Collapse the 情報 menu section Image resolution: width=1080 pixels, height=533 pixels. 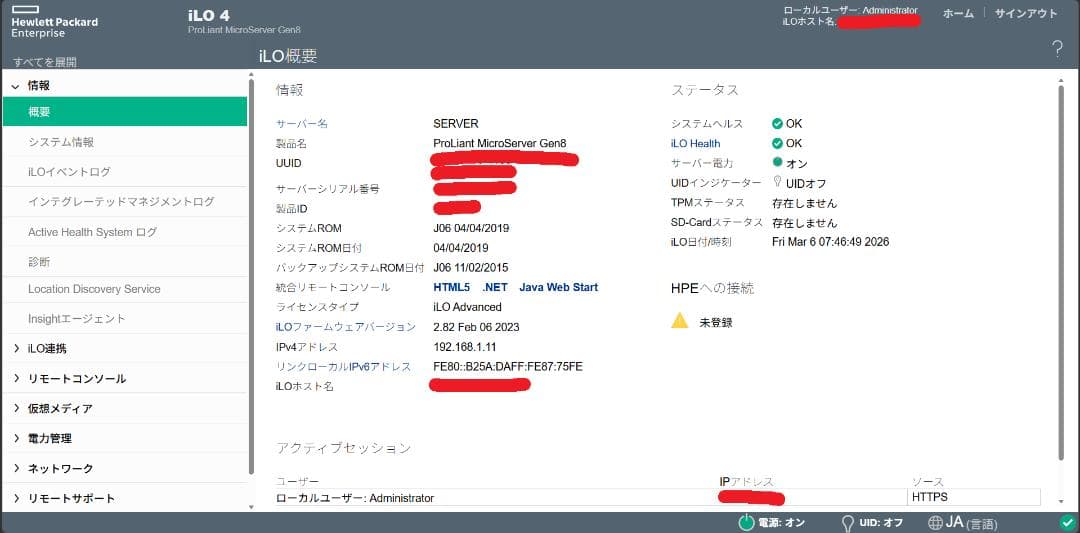point(15,86)
